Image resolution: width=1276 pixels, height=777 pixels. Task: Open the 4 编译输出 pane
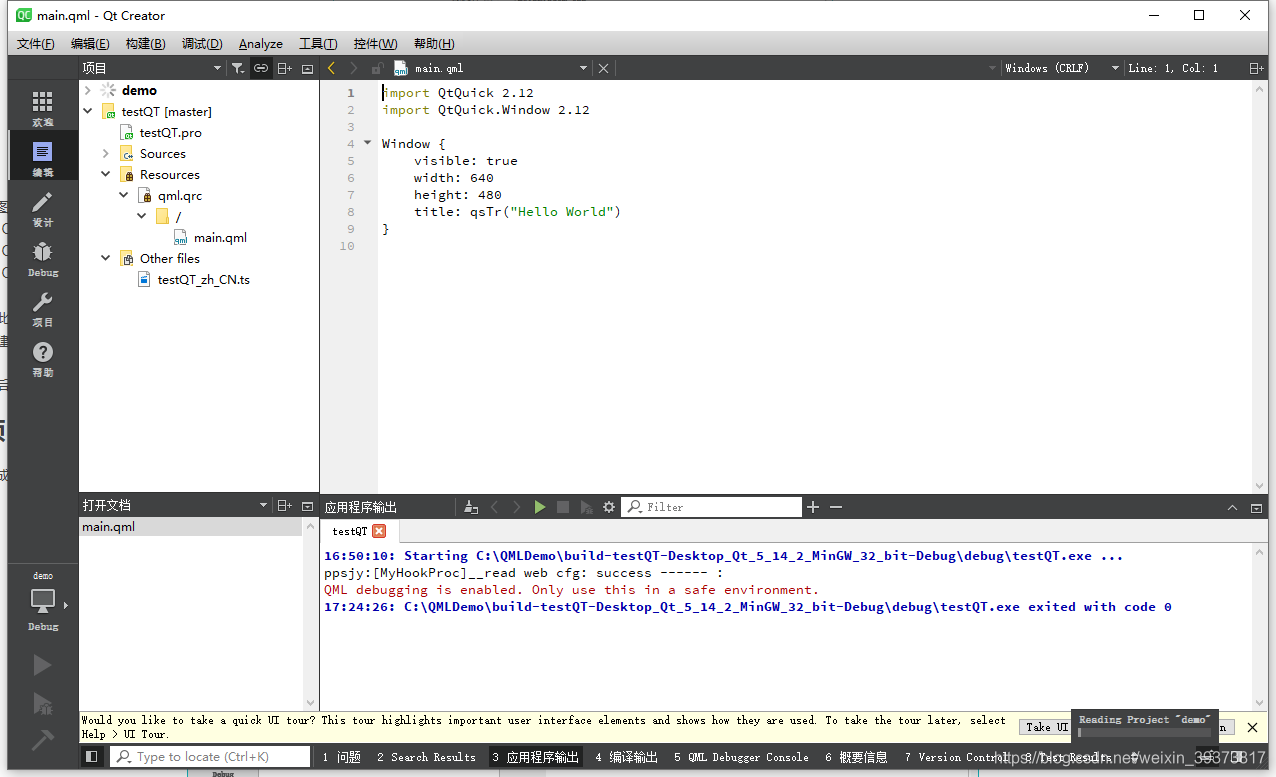[x=627, y=757]
